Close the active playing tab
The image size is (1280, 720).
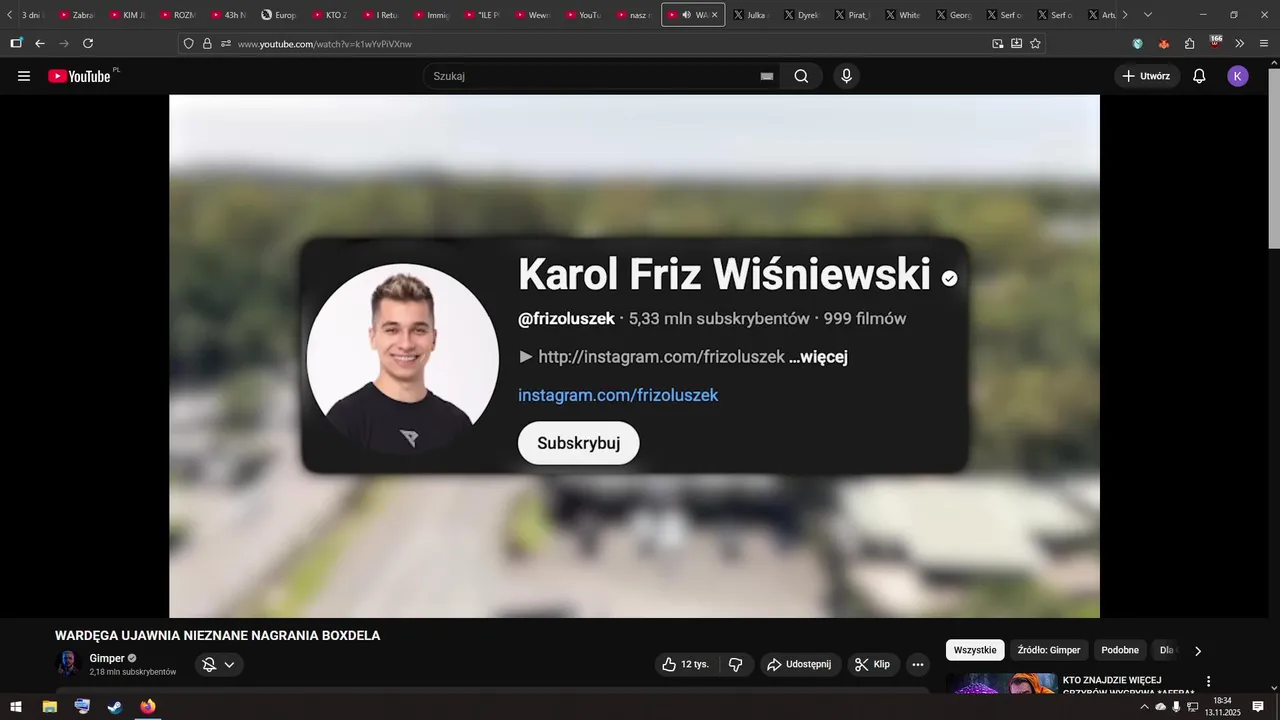(714, 15)
